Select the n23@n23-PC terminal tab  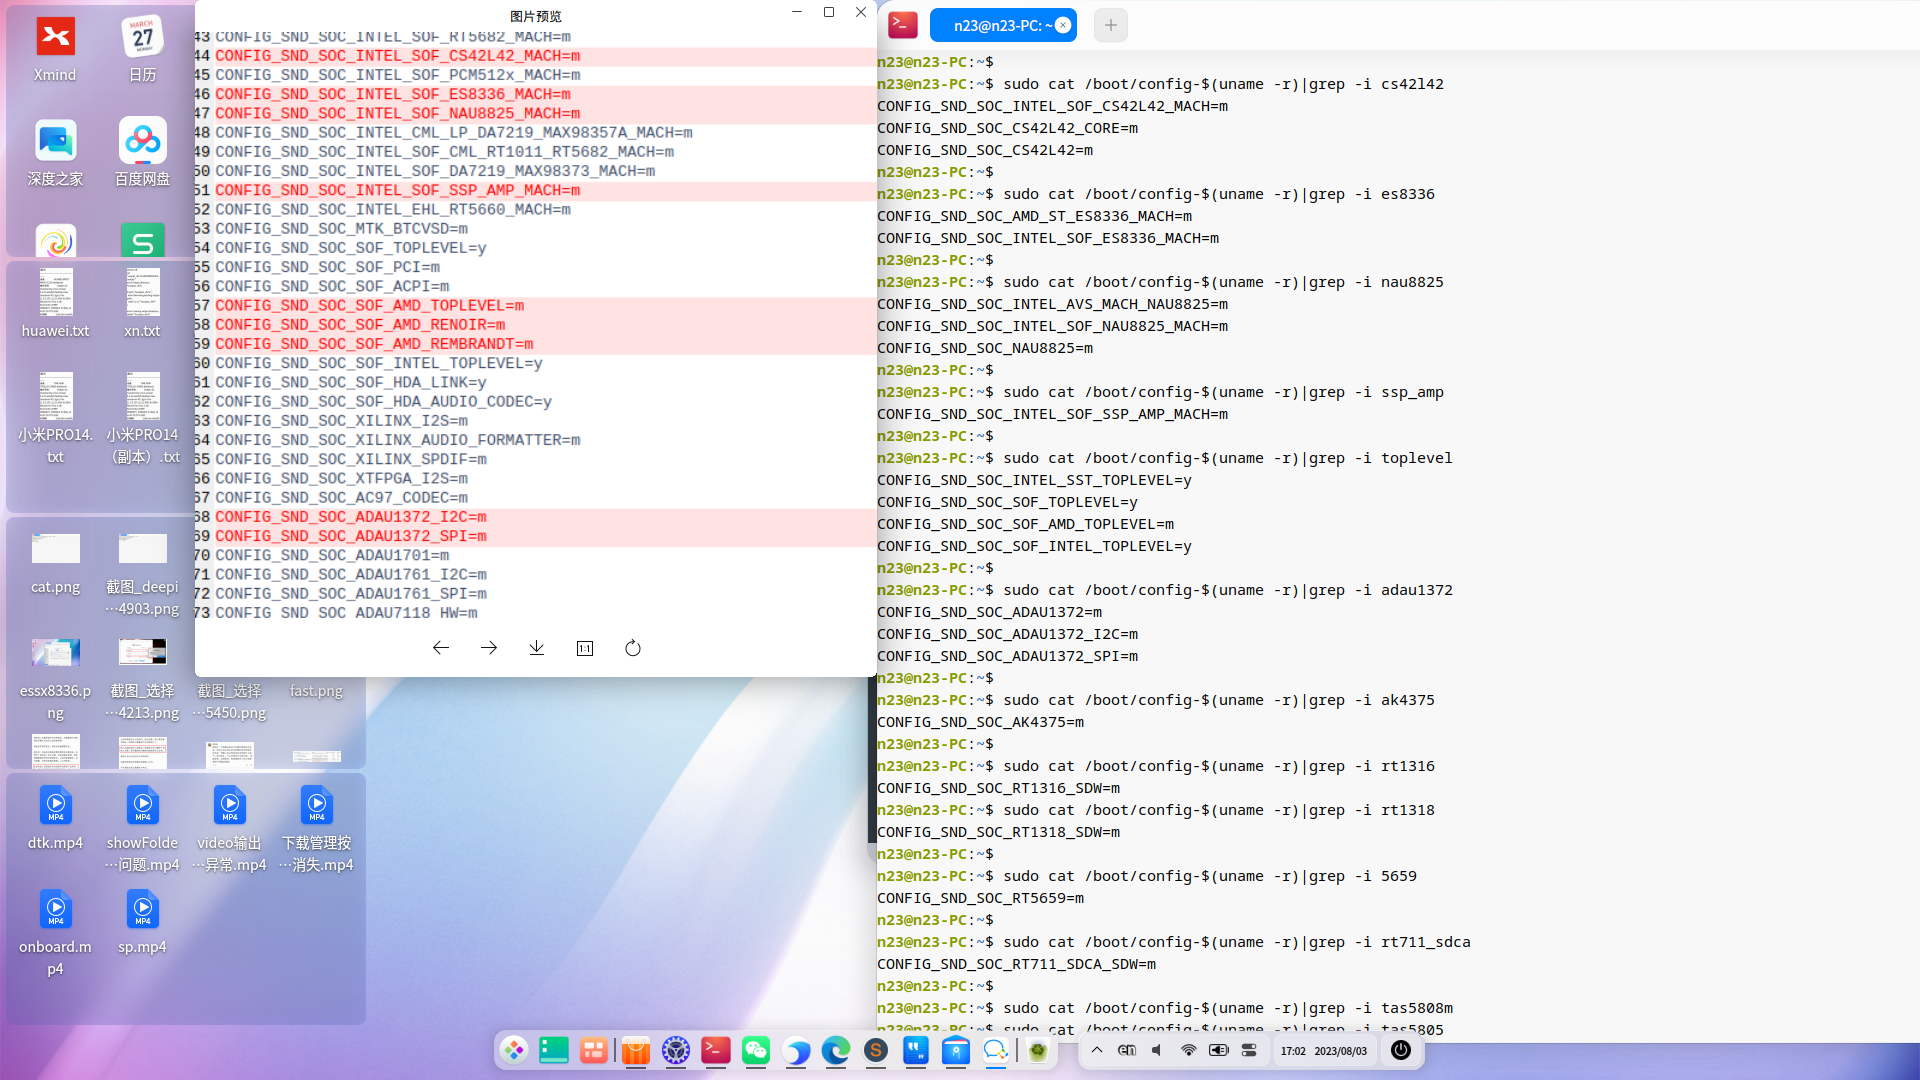(1000, 25)
